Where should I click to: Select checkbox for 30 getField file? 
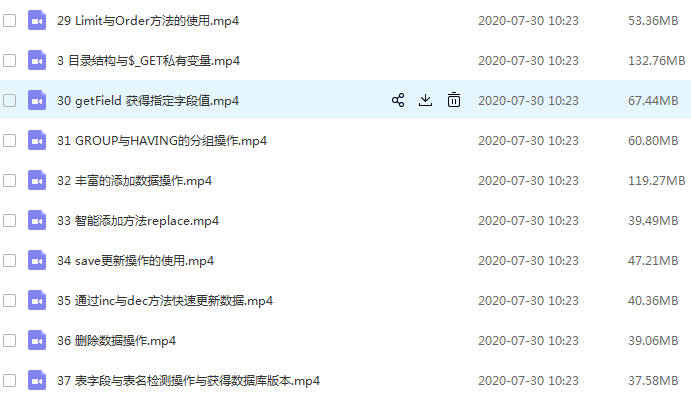[x=10, y=100]
